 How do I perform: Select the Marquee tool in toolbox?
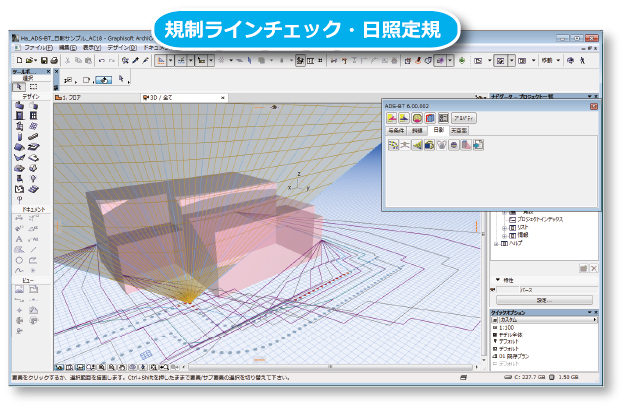pos(34,86)
